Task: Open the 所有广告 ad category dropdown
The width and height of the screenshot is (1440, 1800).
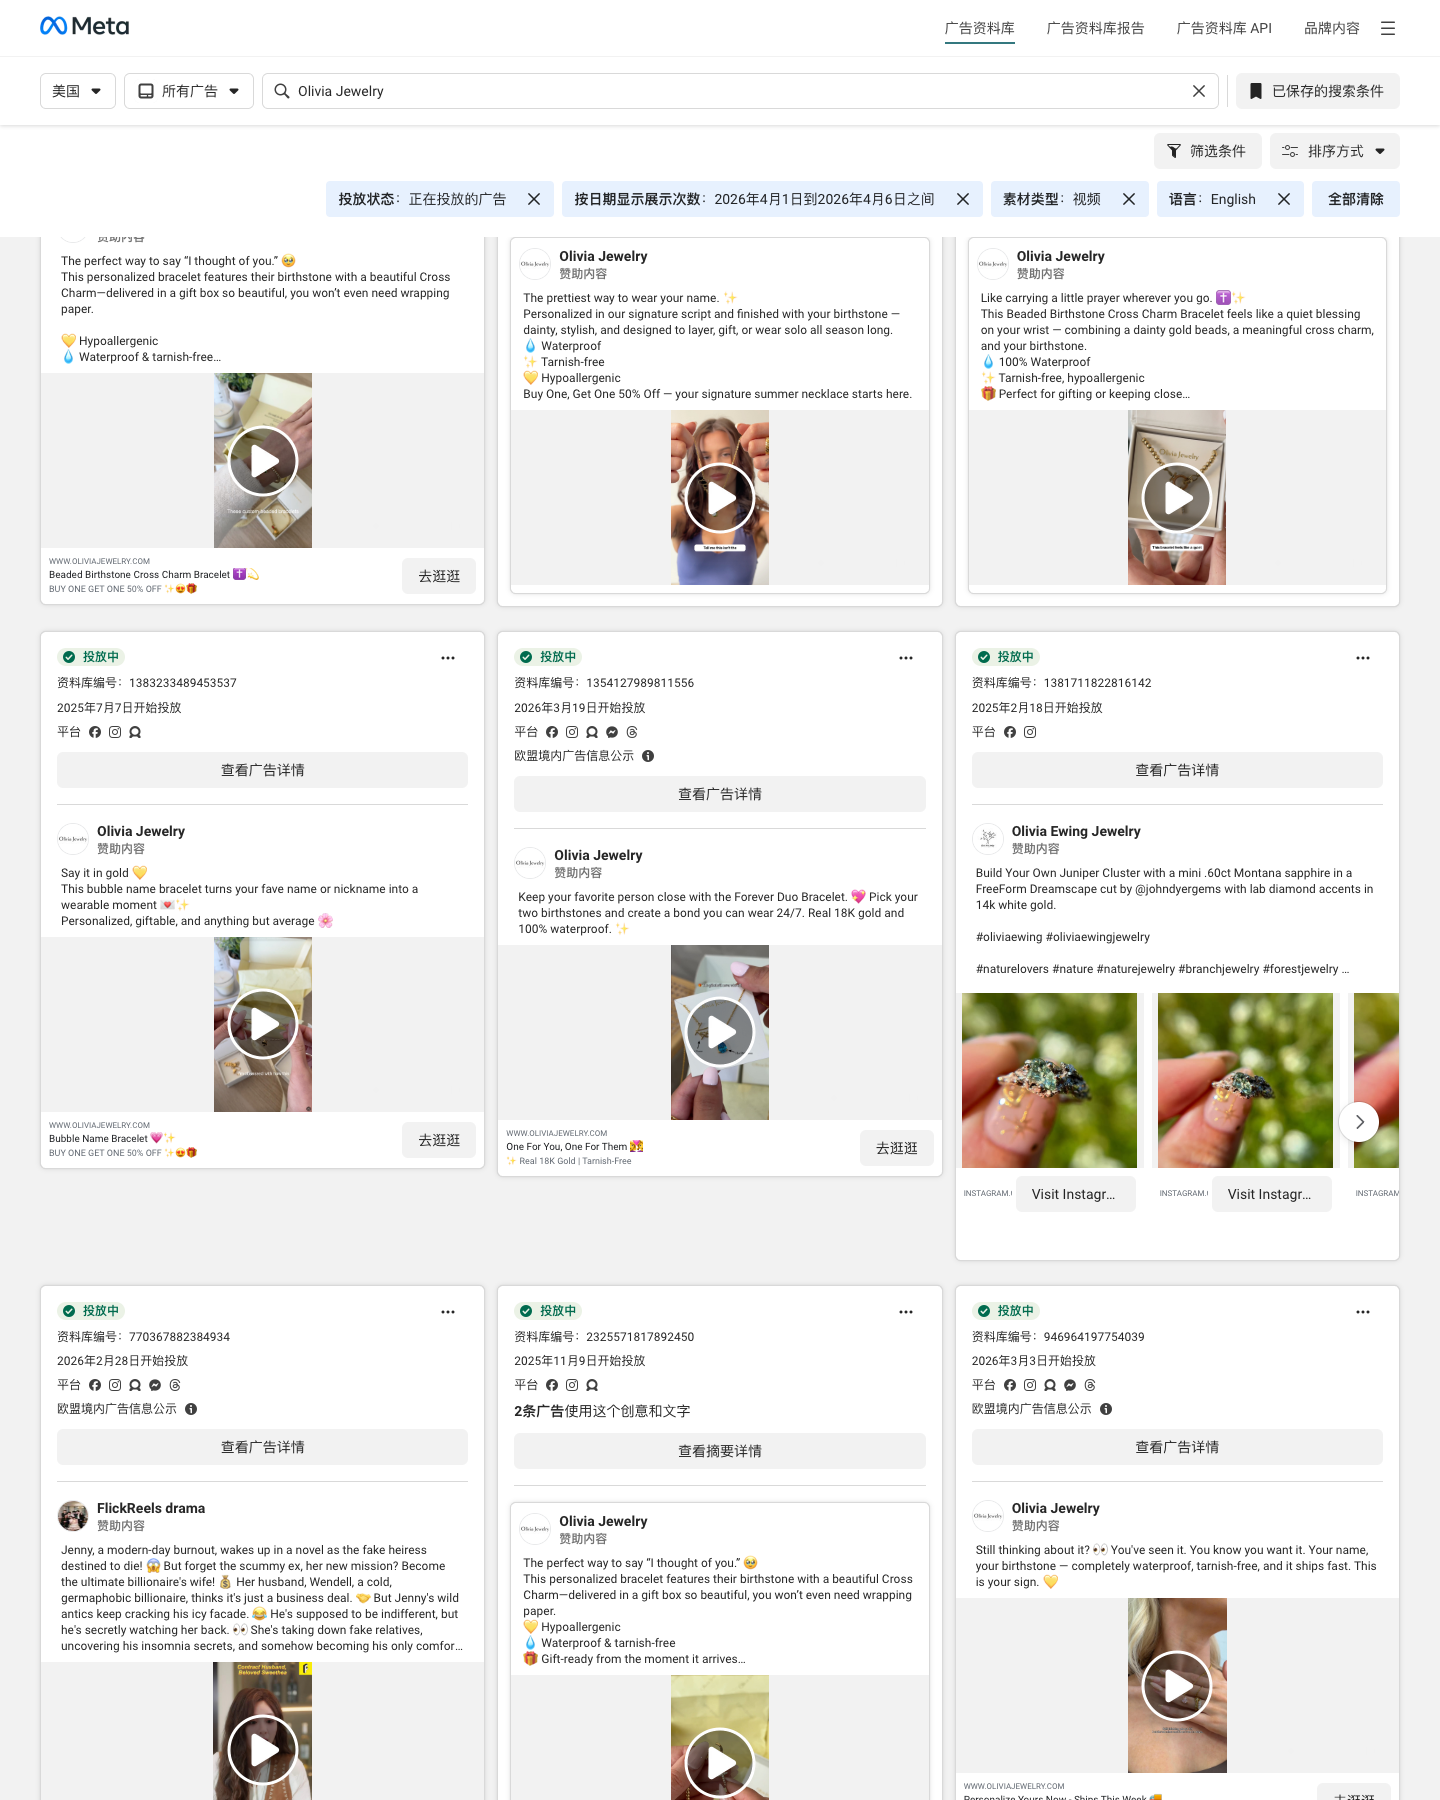Action: [x=189, y=91]
